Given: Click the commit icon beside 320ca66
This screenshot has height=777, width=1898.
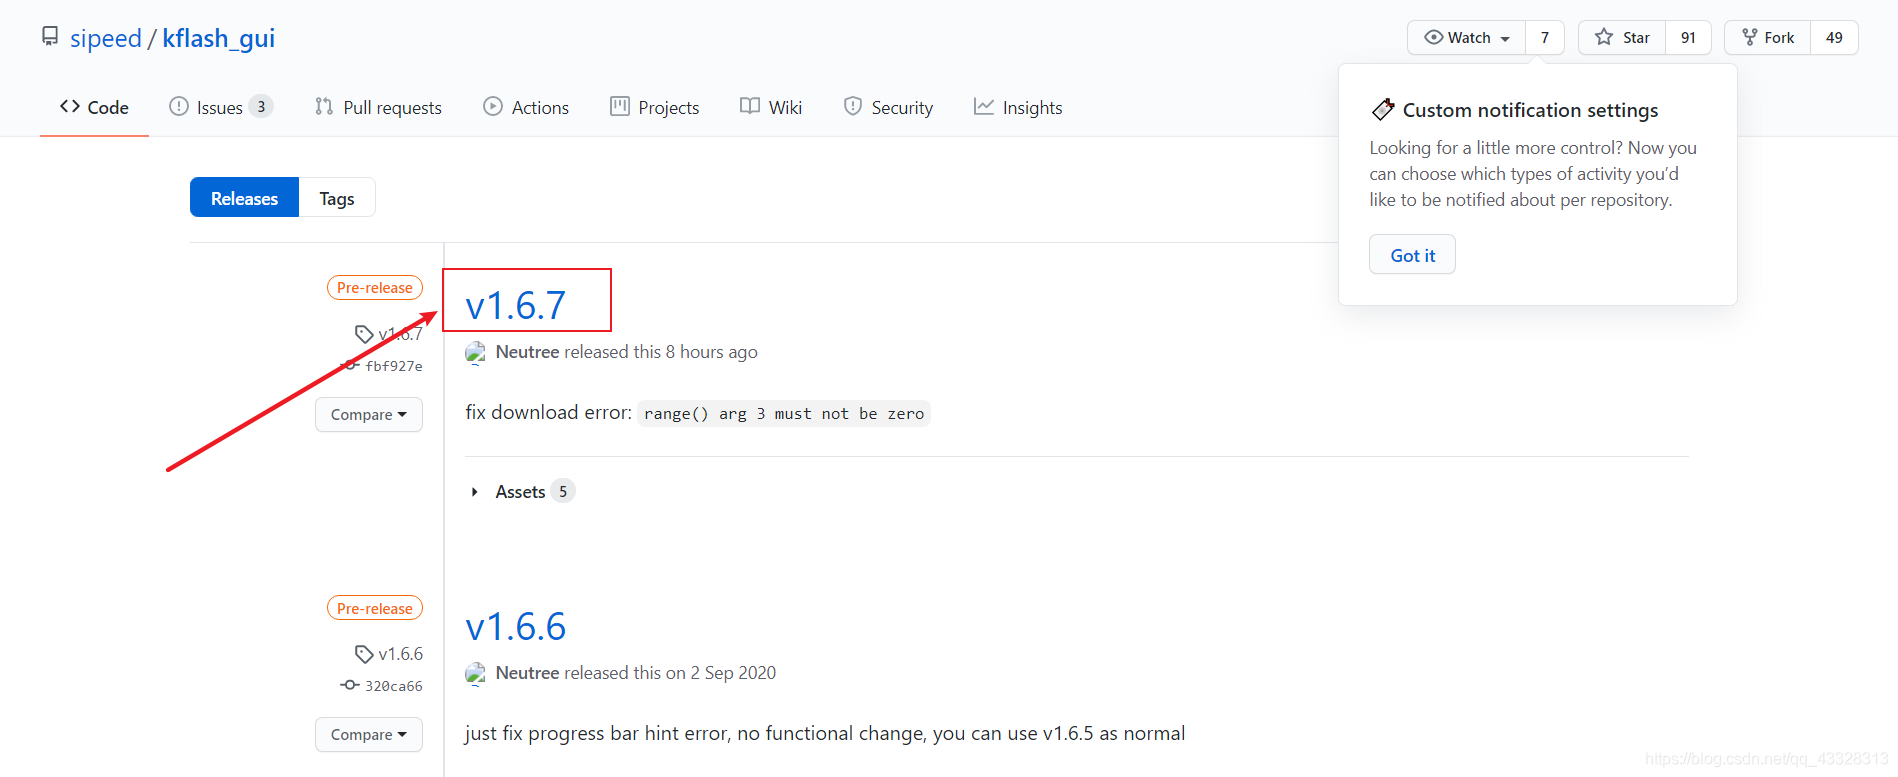Looking at the screenshot, I should (x=350, y=685).
